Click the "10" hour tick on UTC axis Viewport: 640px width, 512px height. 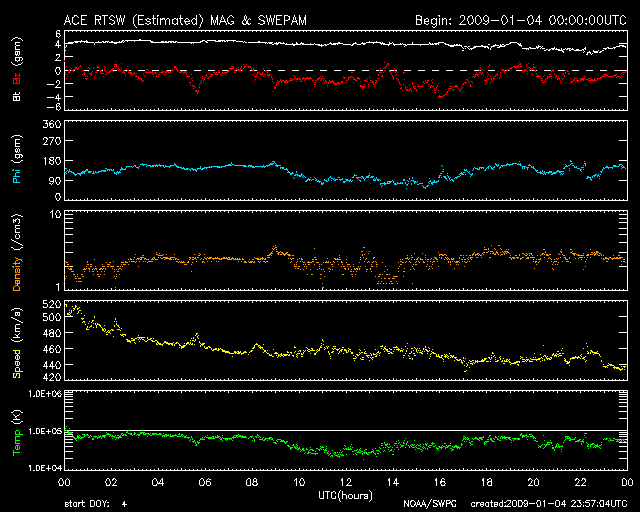(x=299, y=483)
